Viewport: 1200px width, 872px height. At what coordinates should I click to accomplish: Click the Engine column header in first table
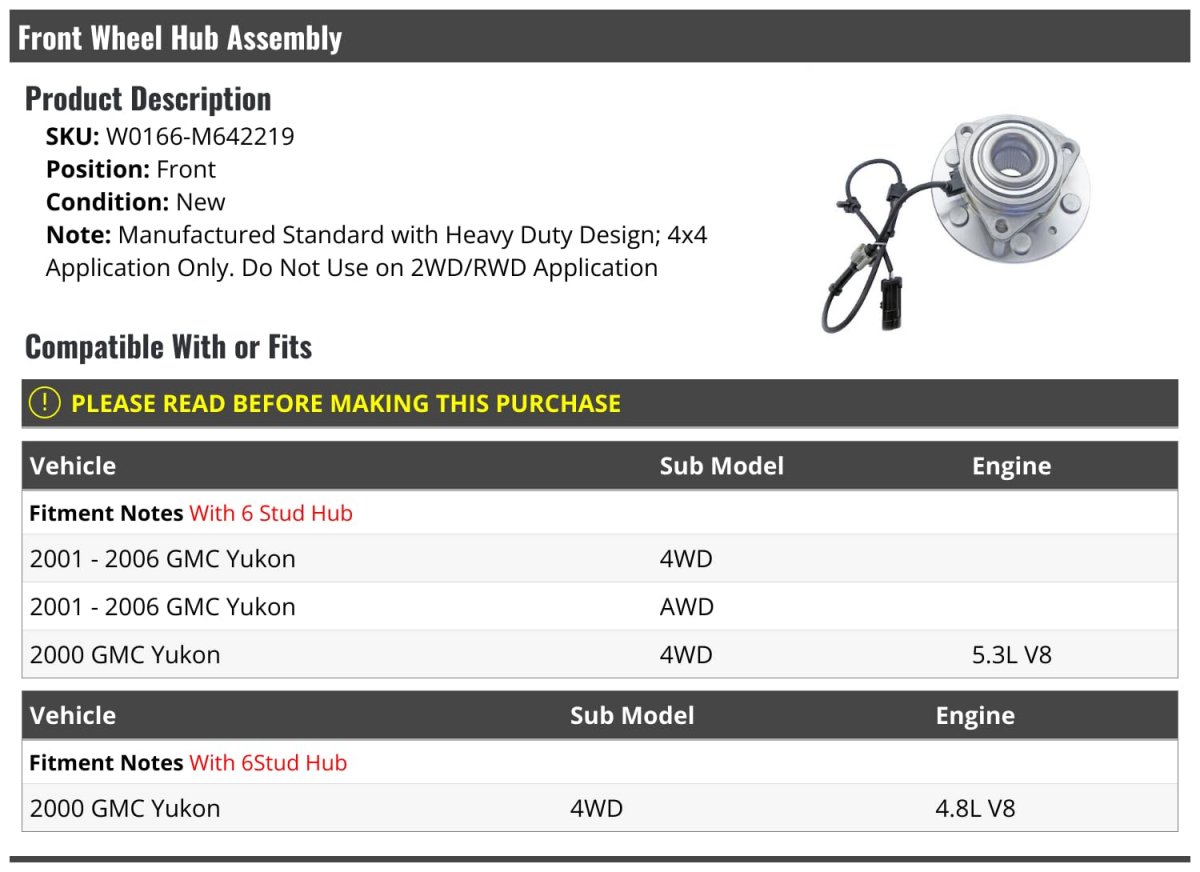tap(1011, 466)
